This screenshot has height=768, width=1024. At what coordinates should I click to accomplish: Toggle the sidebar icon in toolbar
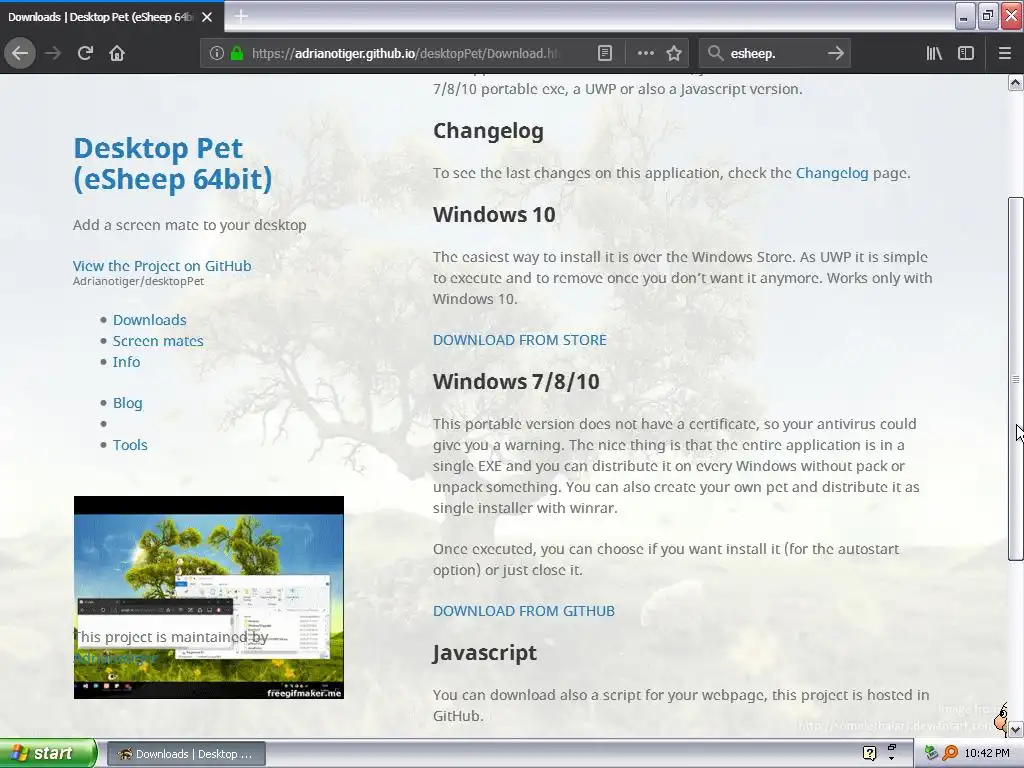[x=966, y=54]
